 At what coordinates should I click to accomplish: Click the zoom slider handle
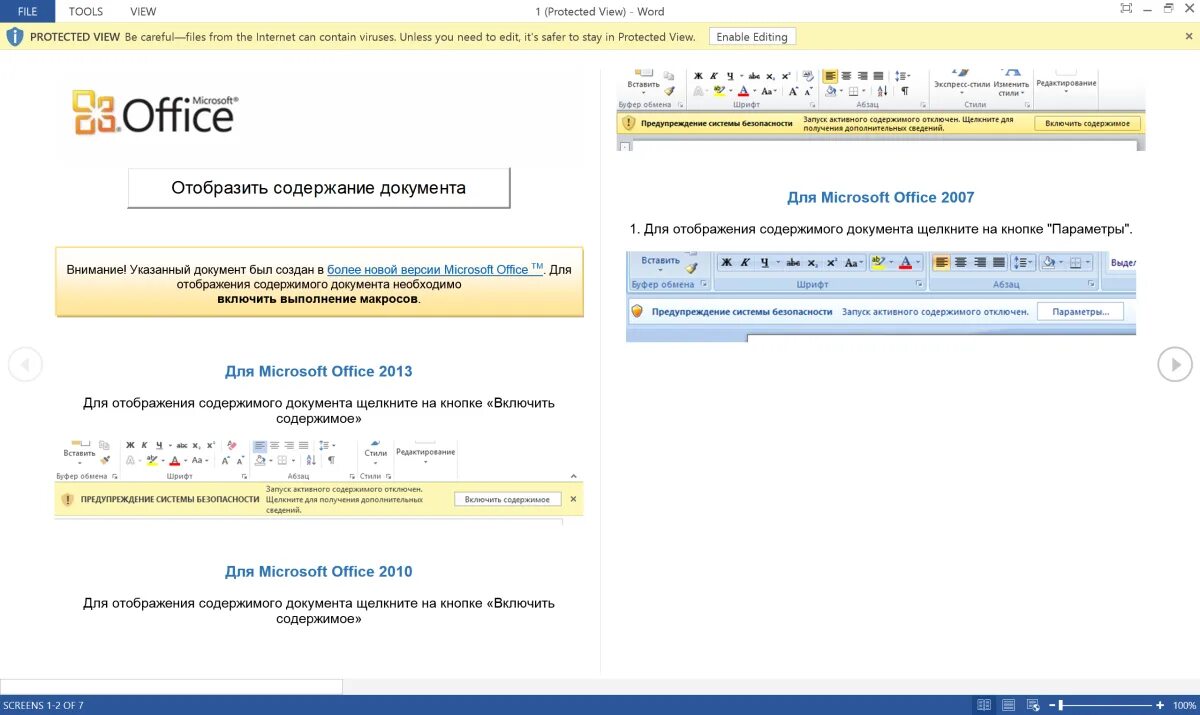1061,705
